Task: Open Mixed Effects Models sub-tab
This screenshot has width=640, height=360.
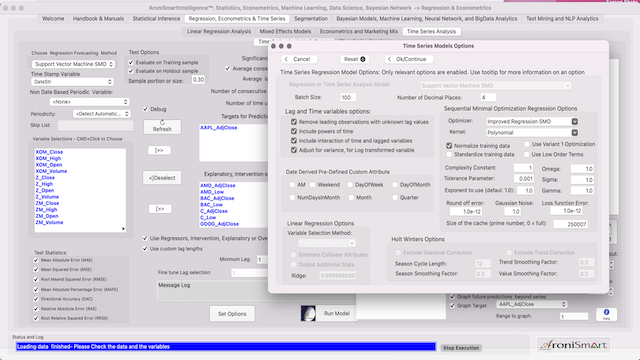Action: click(285, 31)
